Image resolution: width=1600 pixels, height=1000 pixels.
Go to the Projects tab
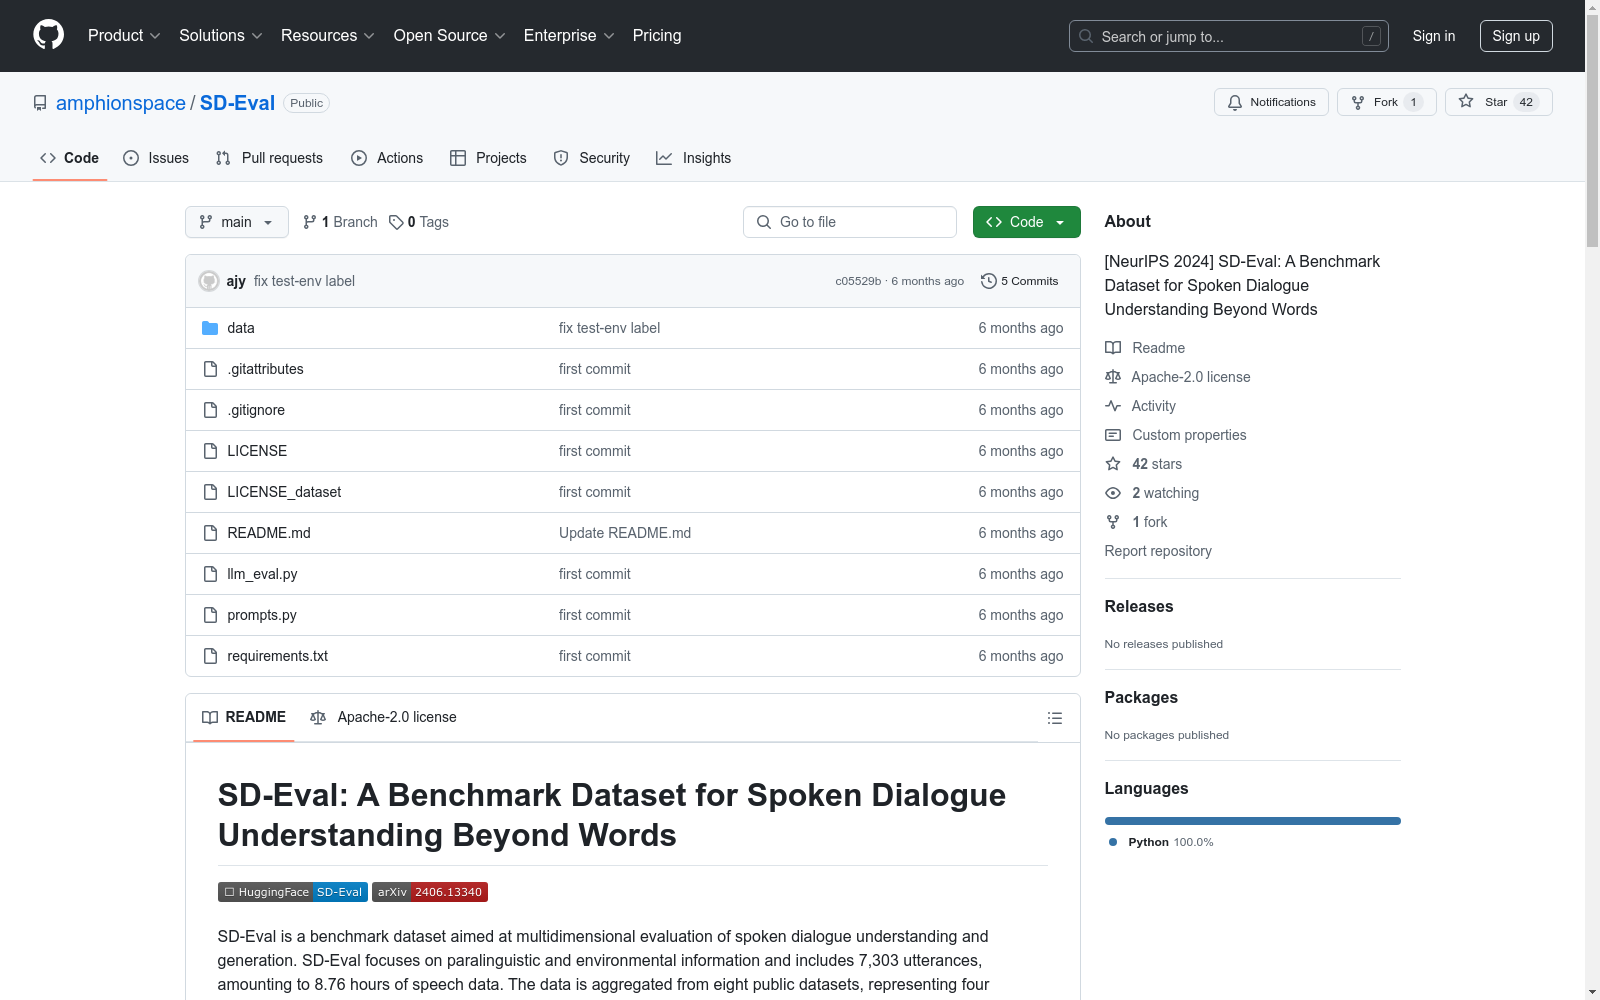[x=488, y=158]
